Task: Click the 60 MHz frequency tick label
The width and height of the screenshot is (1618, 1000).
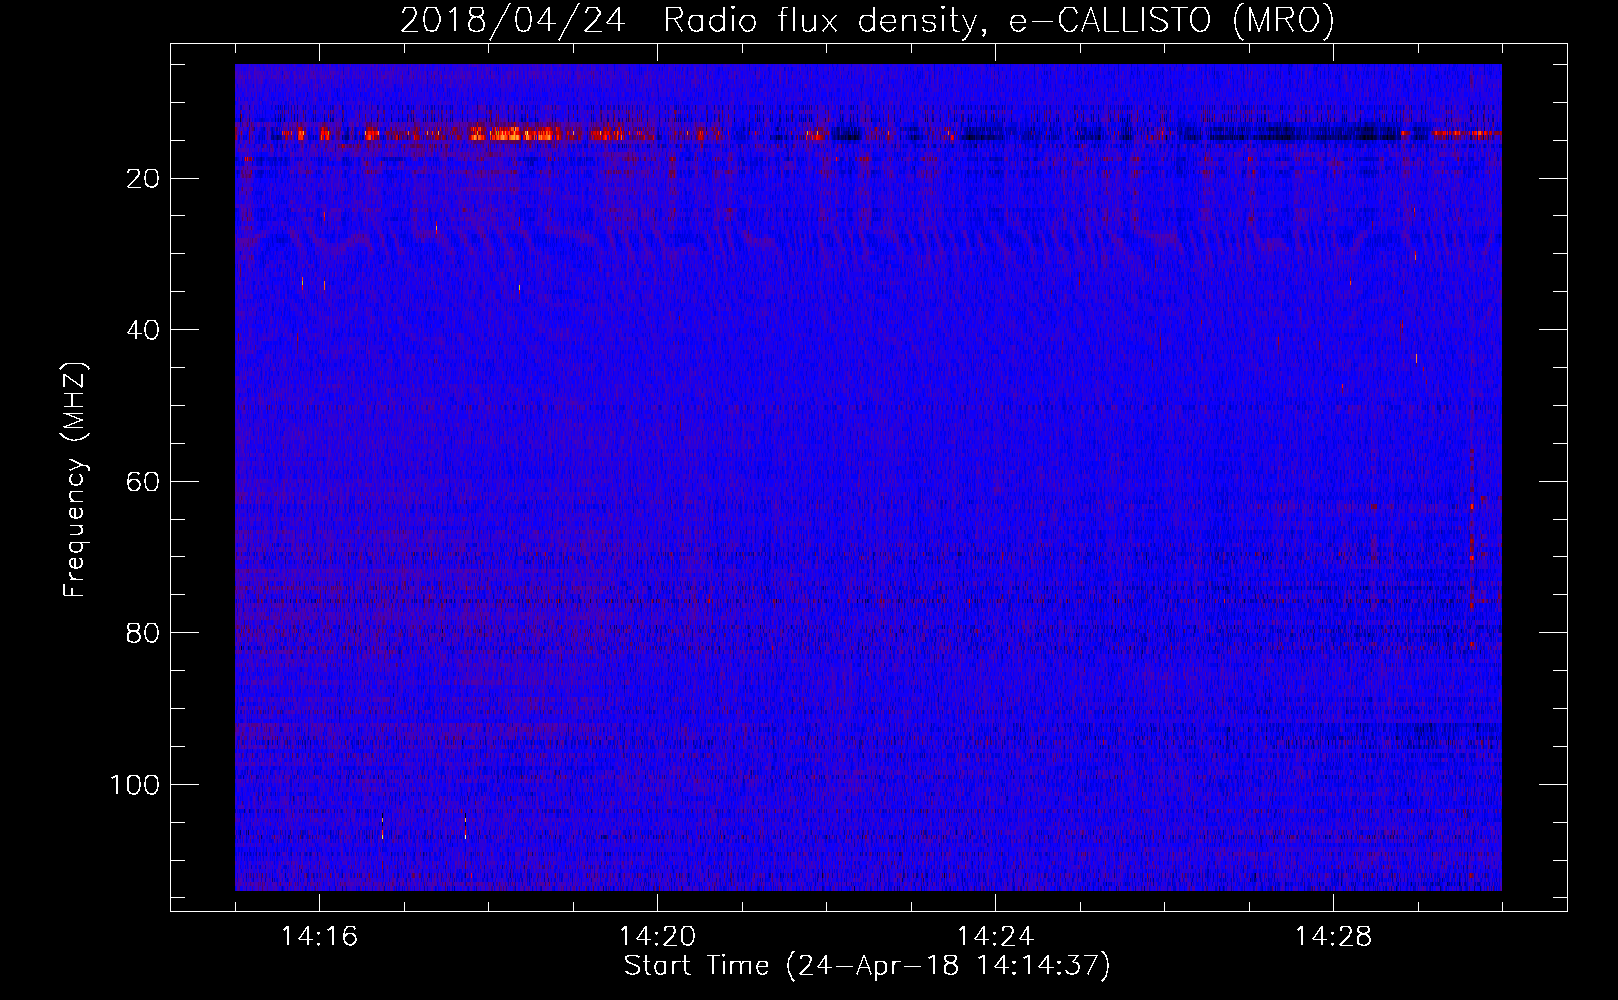Action: pos(143,482)
